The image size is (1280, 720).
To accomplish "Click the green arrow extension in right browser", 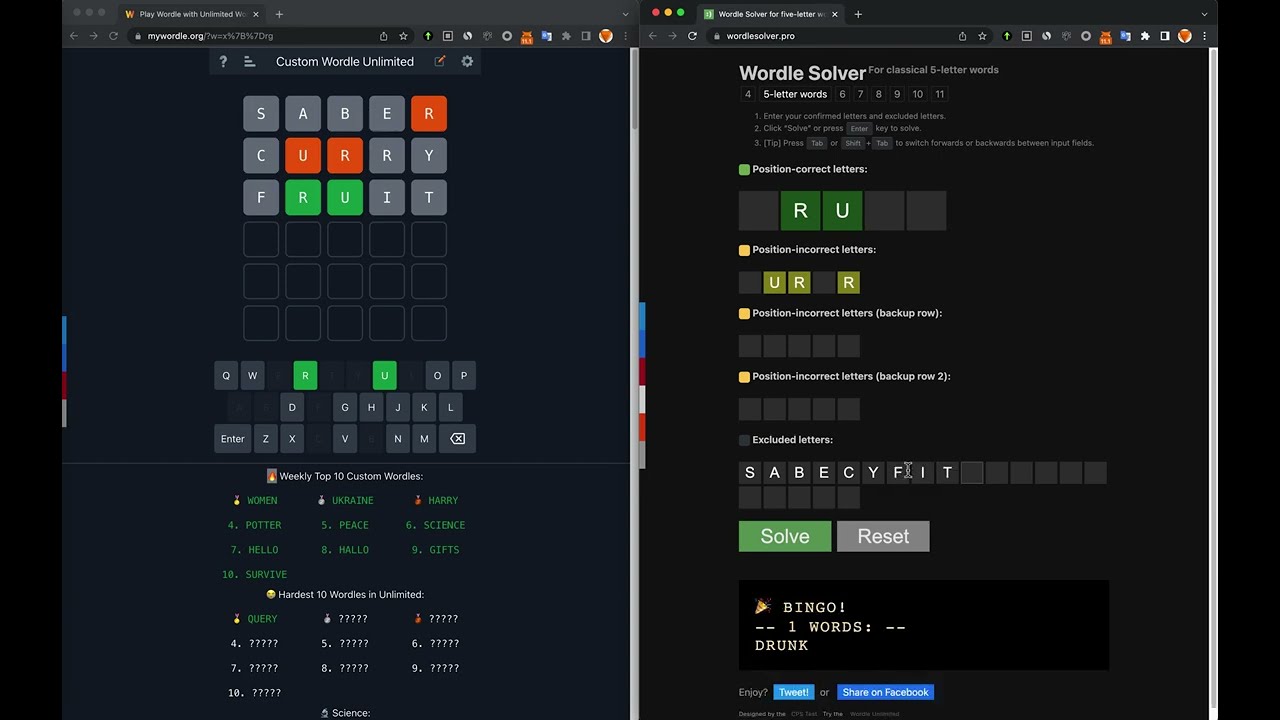I will pos(1007,36).
